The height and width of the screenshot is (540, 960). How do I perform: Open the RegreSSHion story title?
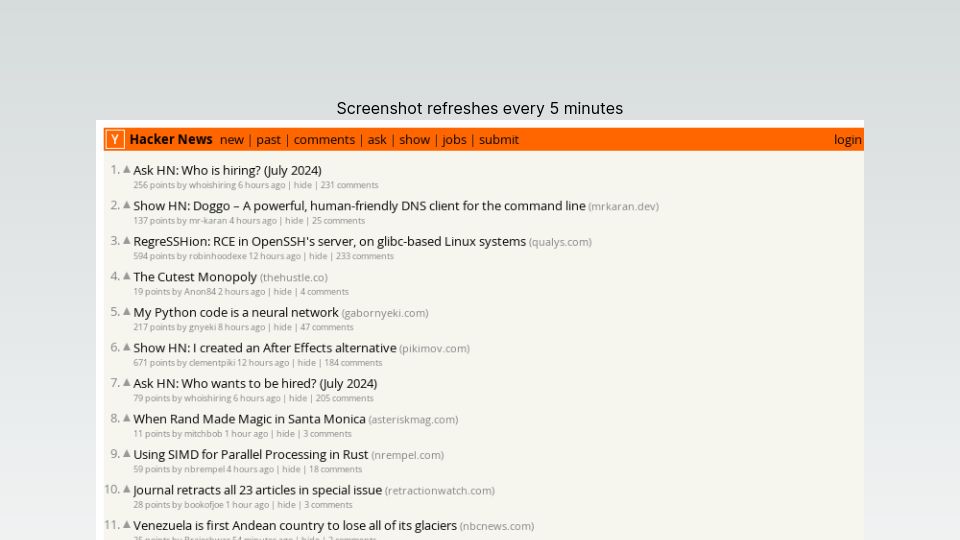(329, 241)
